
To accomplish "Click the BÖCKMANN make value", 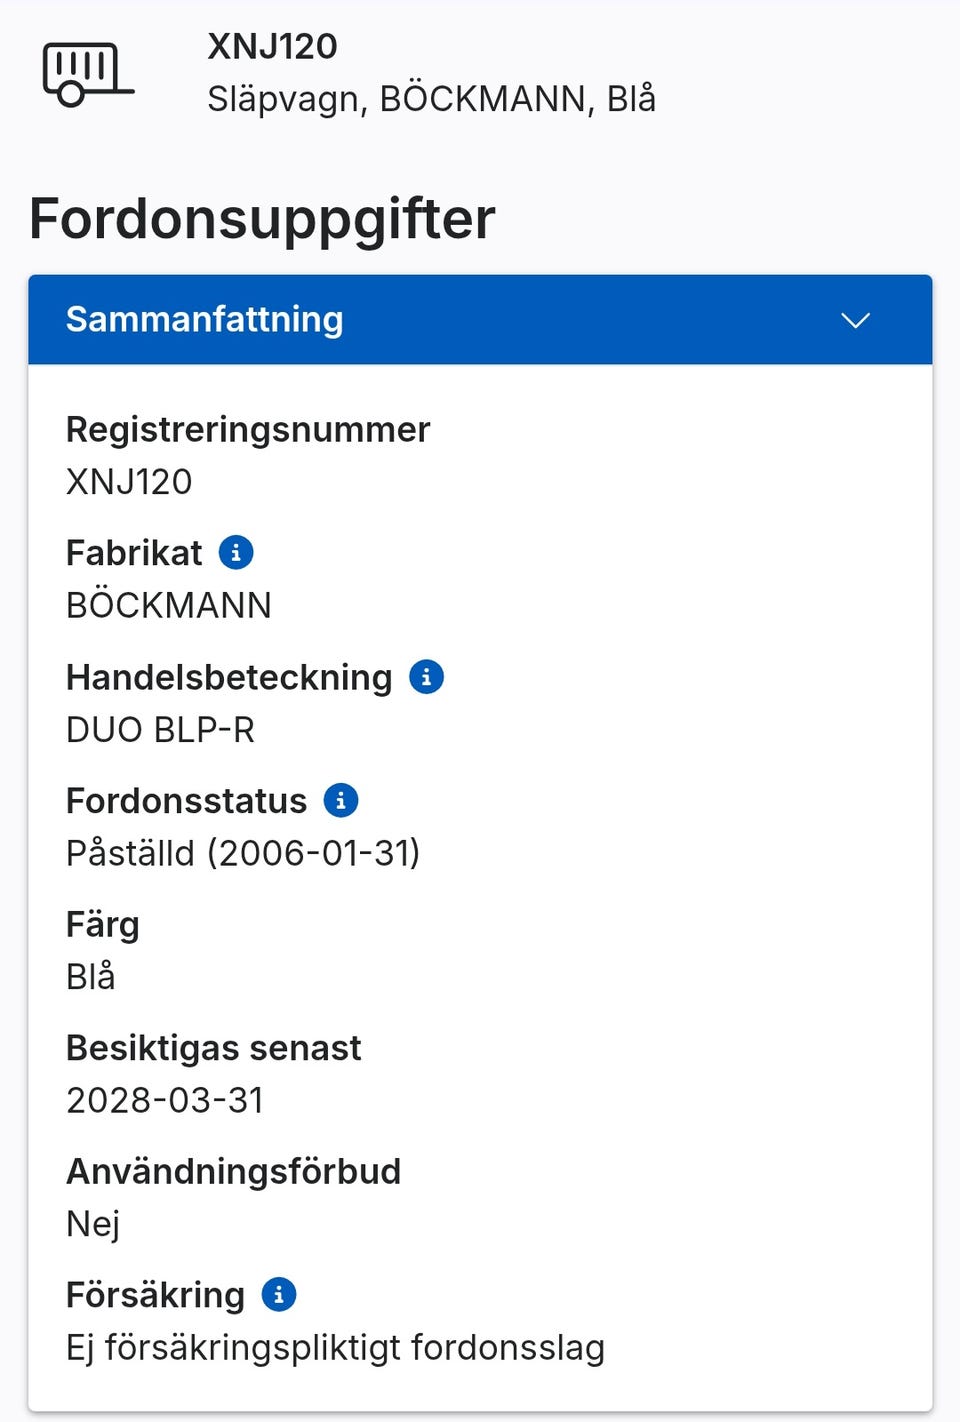I will point(168,605).
